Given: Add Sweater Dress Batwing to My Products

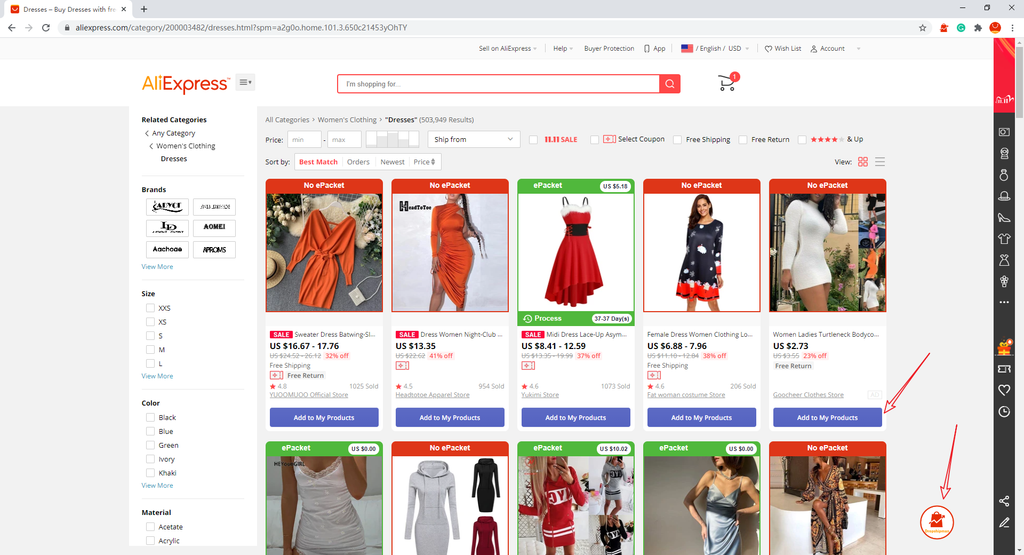Looking at the screenshot, I should pyautogui.click(x=324, y=417).
